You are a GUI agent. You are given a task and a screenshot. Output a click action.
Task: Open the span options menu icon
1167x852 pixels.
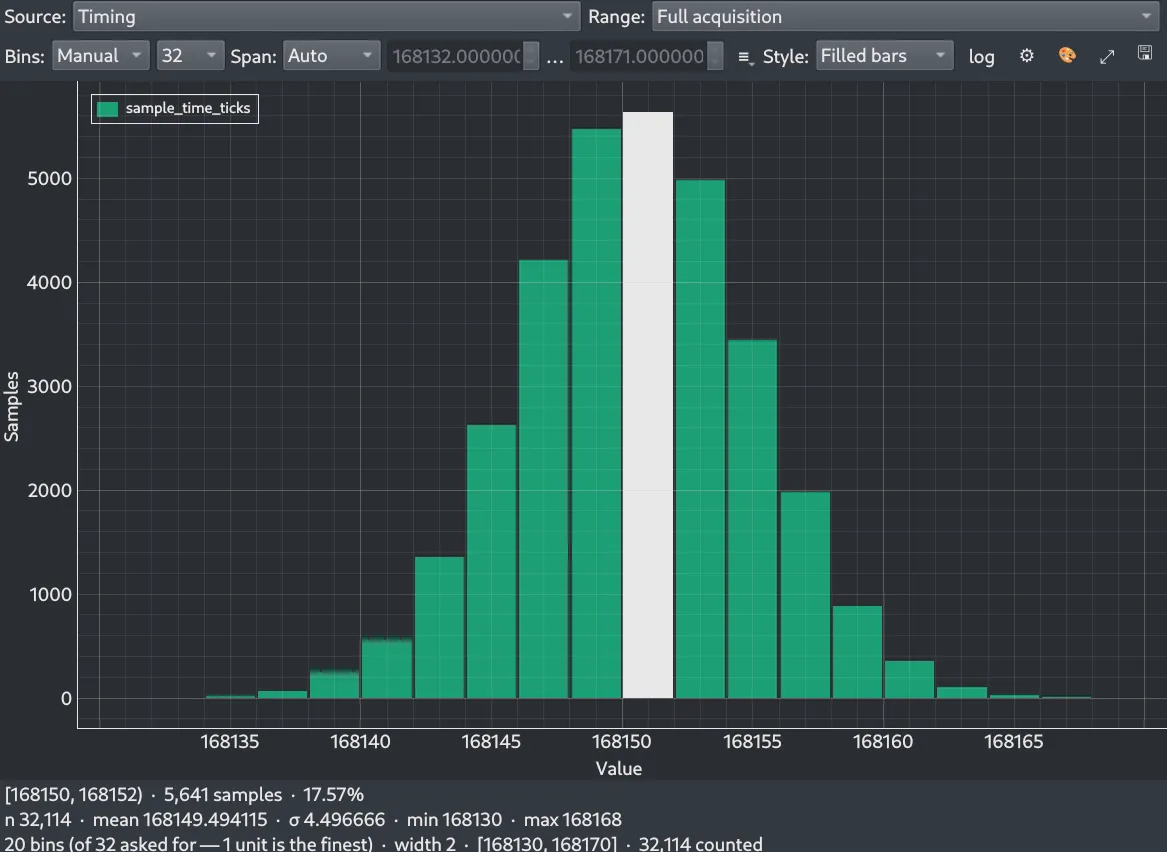[x=745, y=57]
